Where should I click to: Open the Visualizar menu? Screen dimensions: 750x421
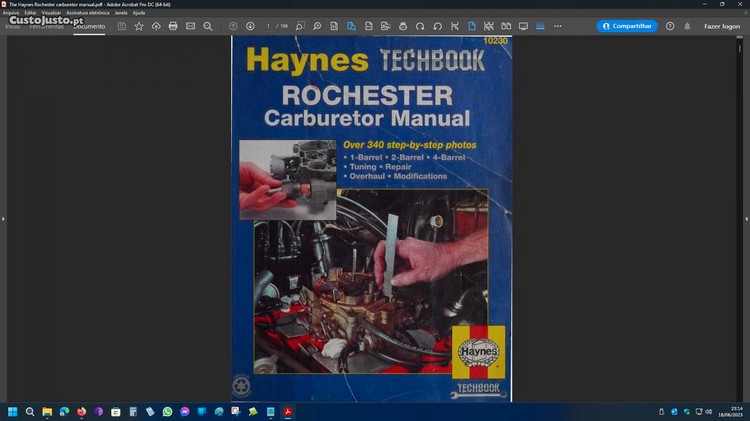(50, 13)
